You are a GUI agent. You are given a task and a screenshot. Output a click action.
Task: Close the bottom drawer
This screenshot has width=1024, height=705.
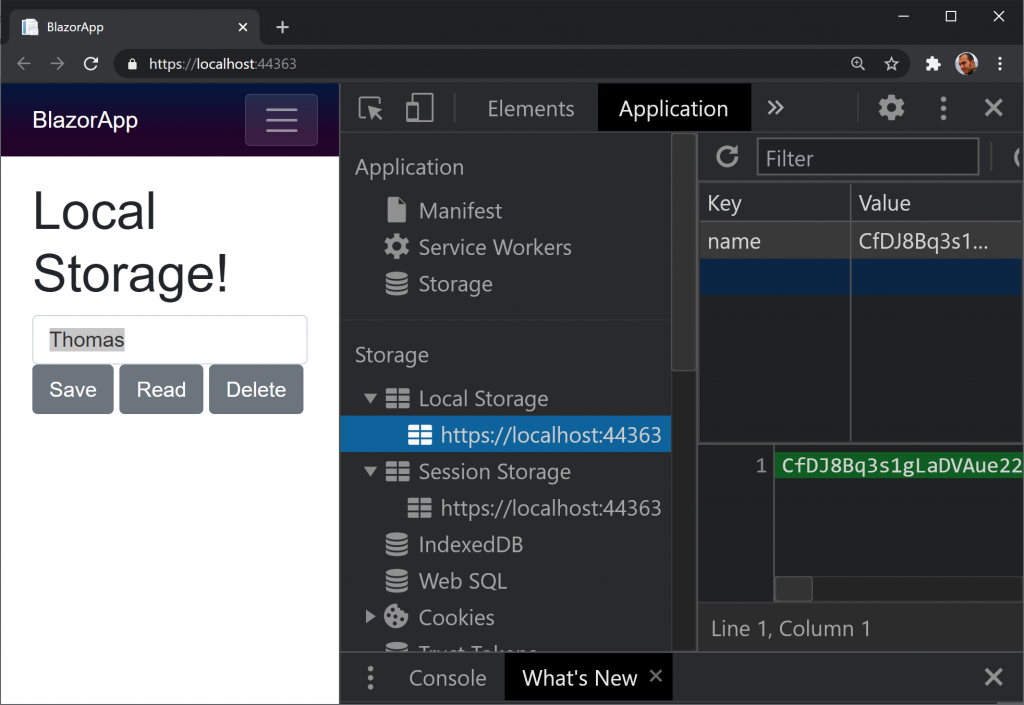(x=993, y=677)
